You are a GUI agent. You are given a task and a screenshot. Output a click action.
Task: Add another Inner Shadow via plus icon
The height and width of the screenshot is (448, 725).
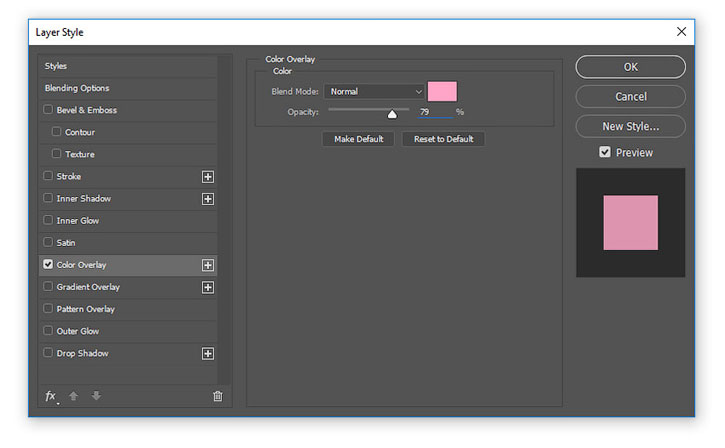click(208, 199)
